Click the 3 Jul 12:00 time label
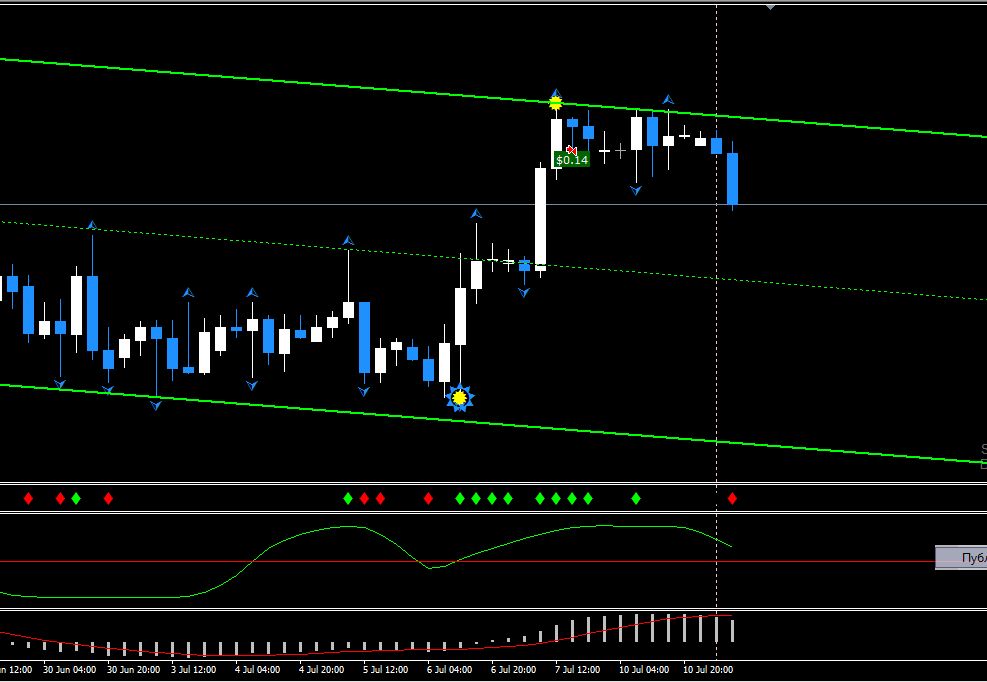Viewport: 987px width, 682px height. tap(193, 669)
